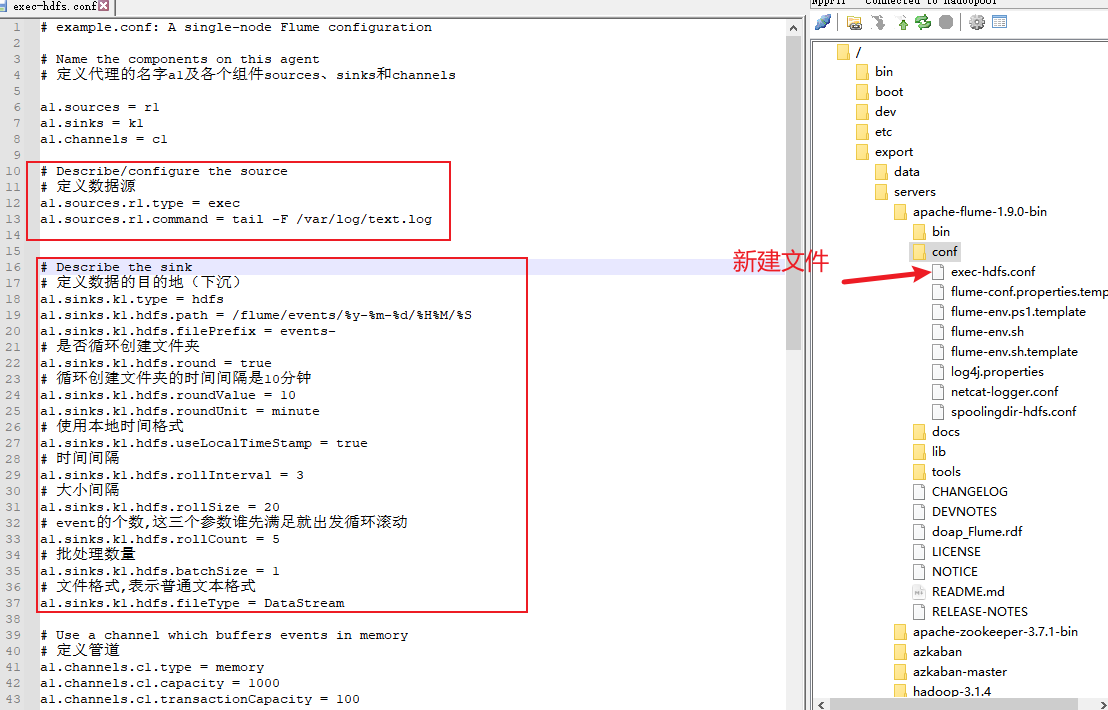
Task: Select flume-env.ps1.template file
Action: [x=1018, y=312]
